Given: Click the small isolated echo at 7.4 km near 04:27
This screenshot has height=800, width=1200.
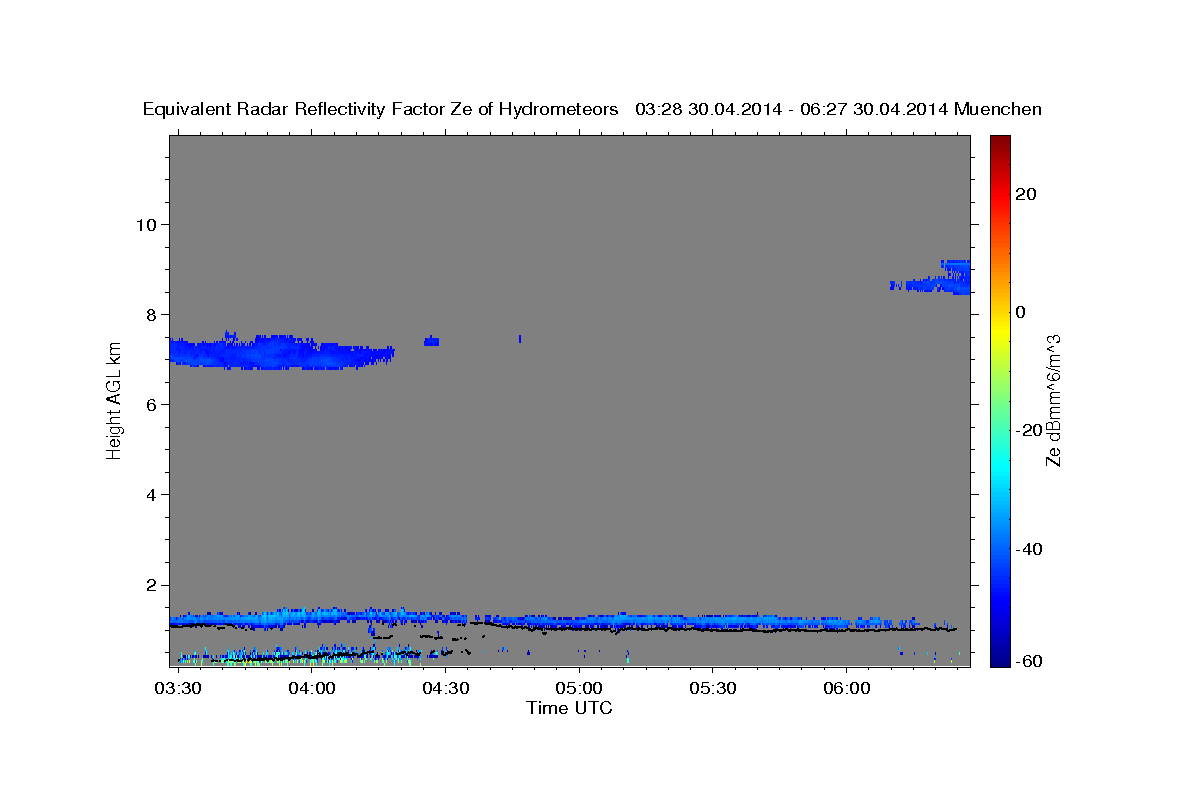Looking at the screenshot, I should tap(431, 341).
